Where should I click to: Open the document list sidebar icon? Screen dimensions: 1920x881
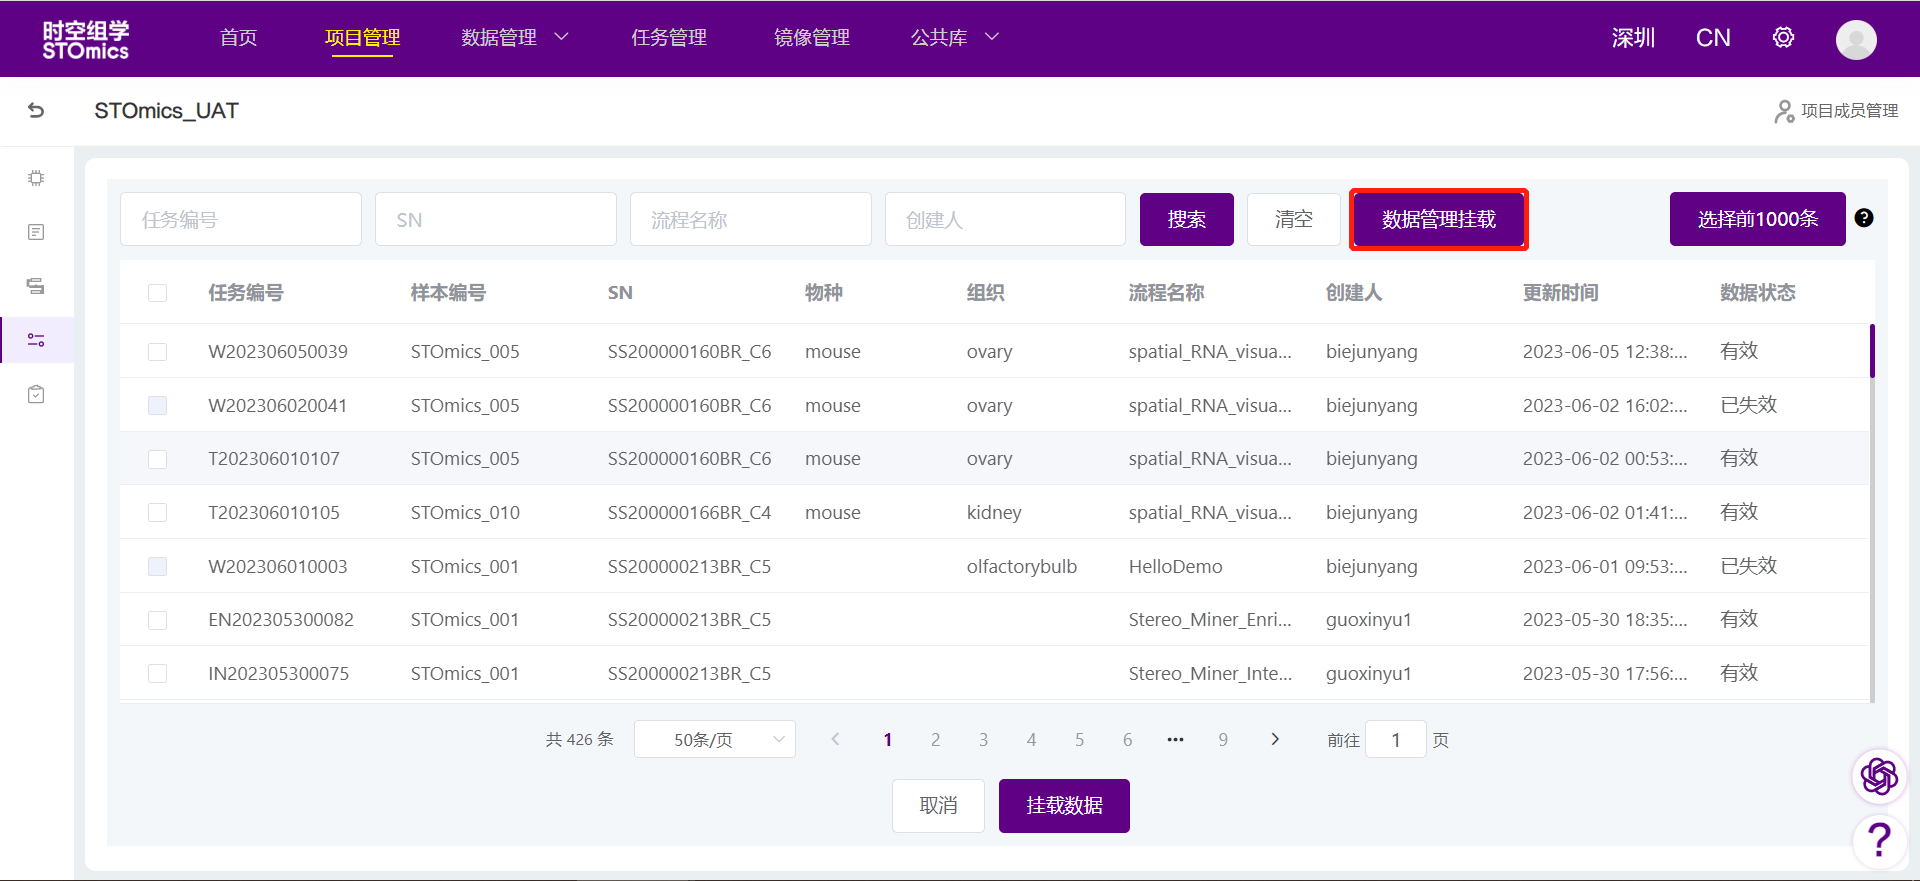click(36, 232)
